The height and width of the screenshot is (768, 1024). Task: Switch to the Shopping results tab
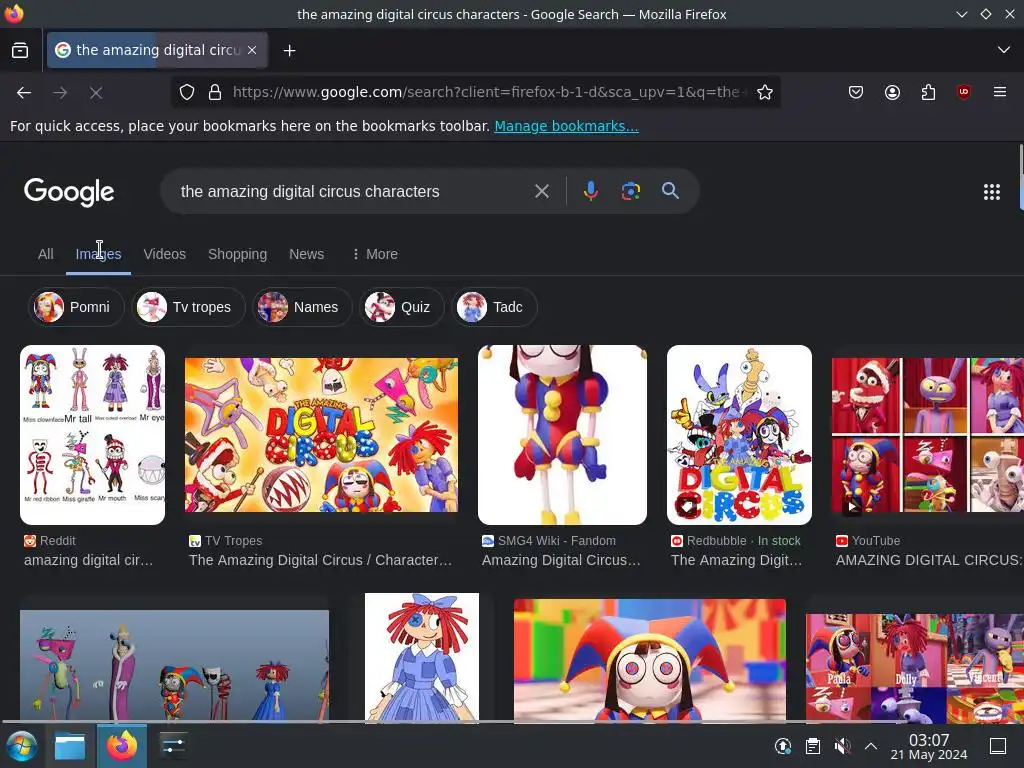pos(237,254)
